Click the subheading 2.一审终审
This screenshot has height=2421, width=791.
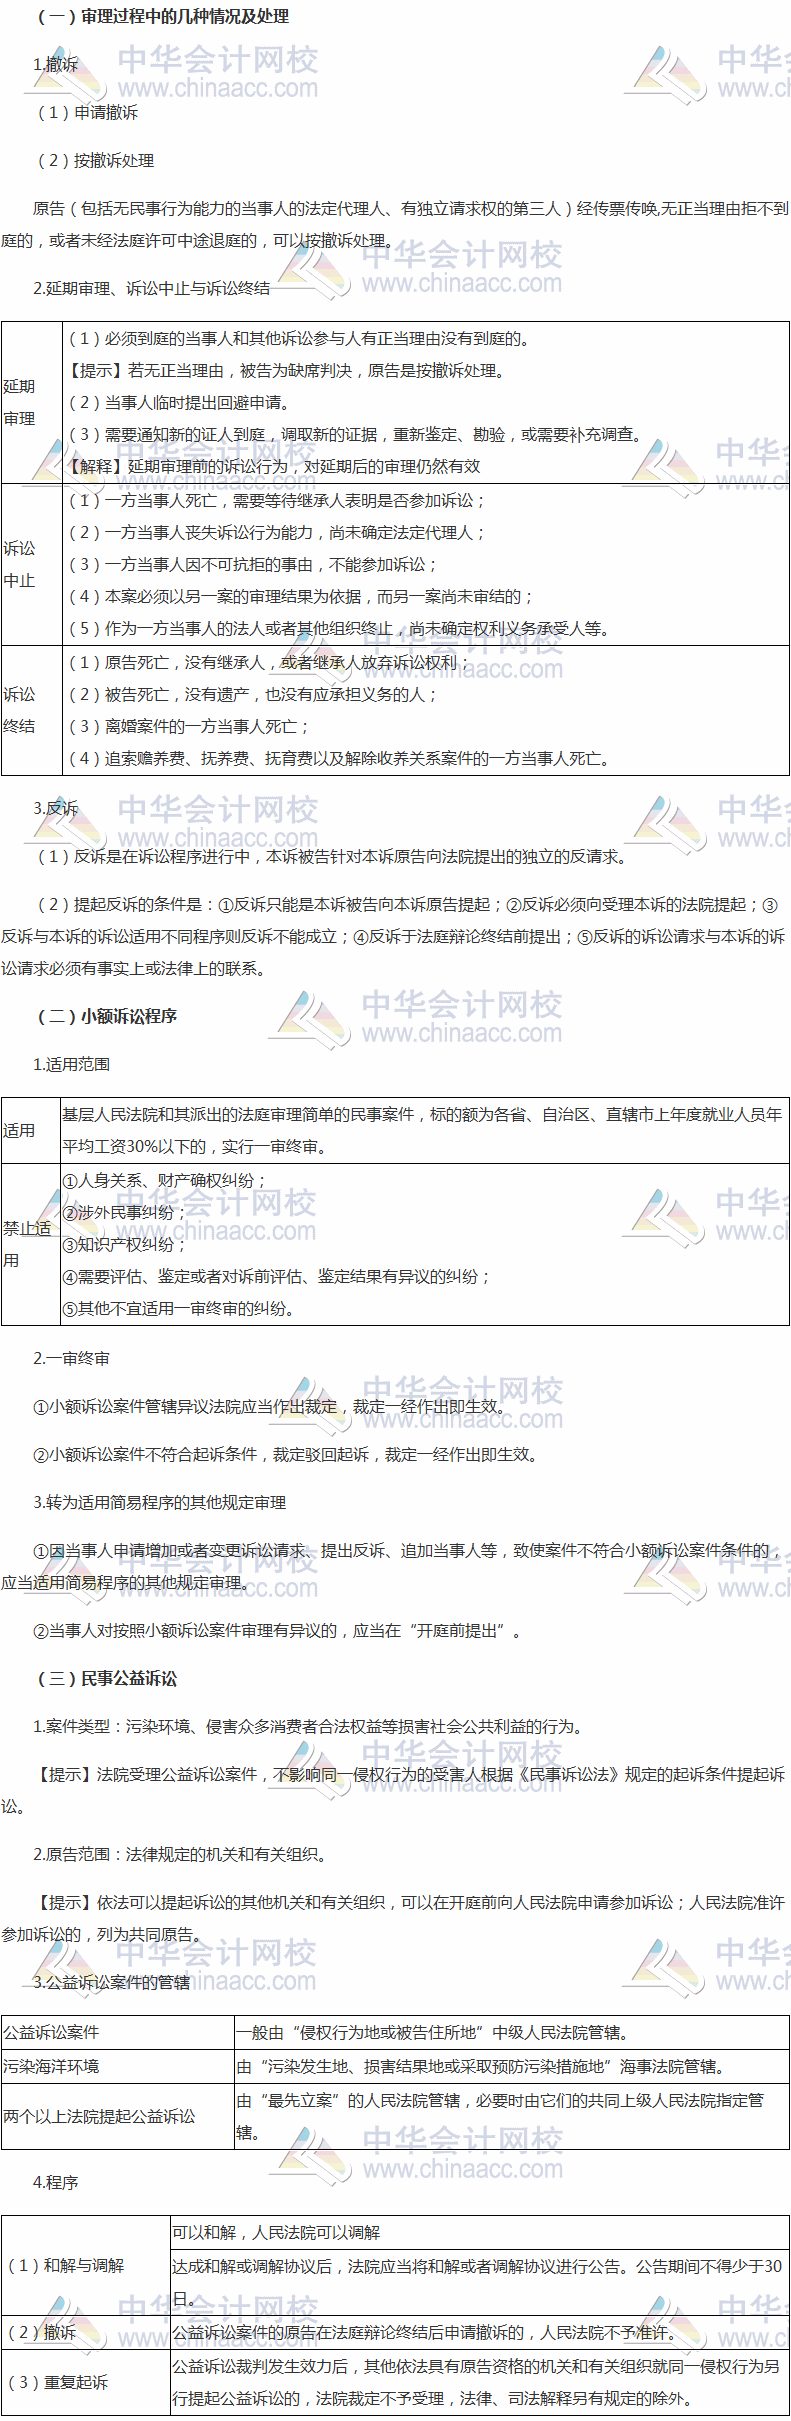(x=71, y=1358)
